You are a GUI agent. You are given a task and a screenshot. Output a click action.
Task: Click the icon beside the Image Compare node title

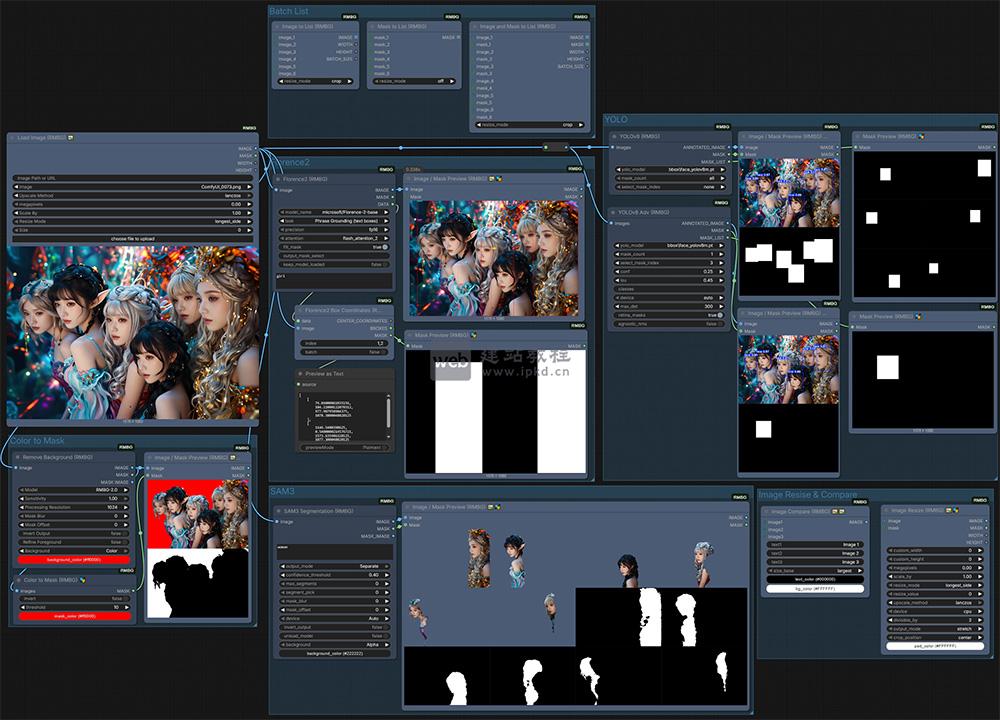(x=838, y=509)
